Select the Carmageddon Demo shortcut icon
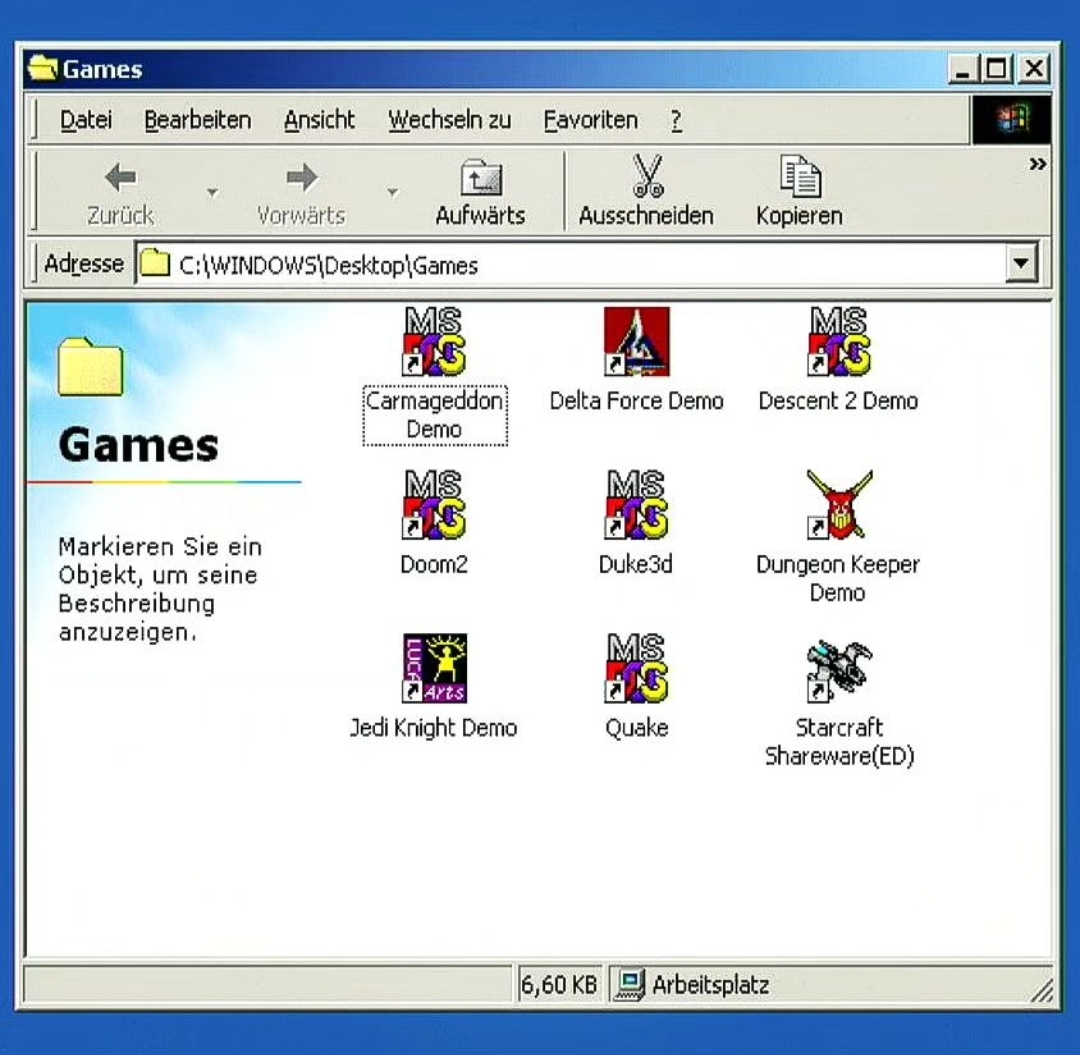This screenshot has height=1055, width=1080. click(434, 342)
